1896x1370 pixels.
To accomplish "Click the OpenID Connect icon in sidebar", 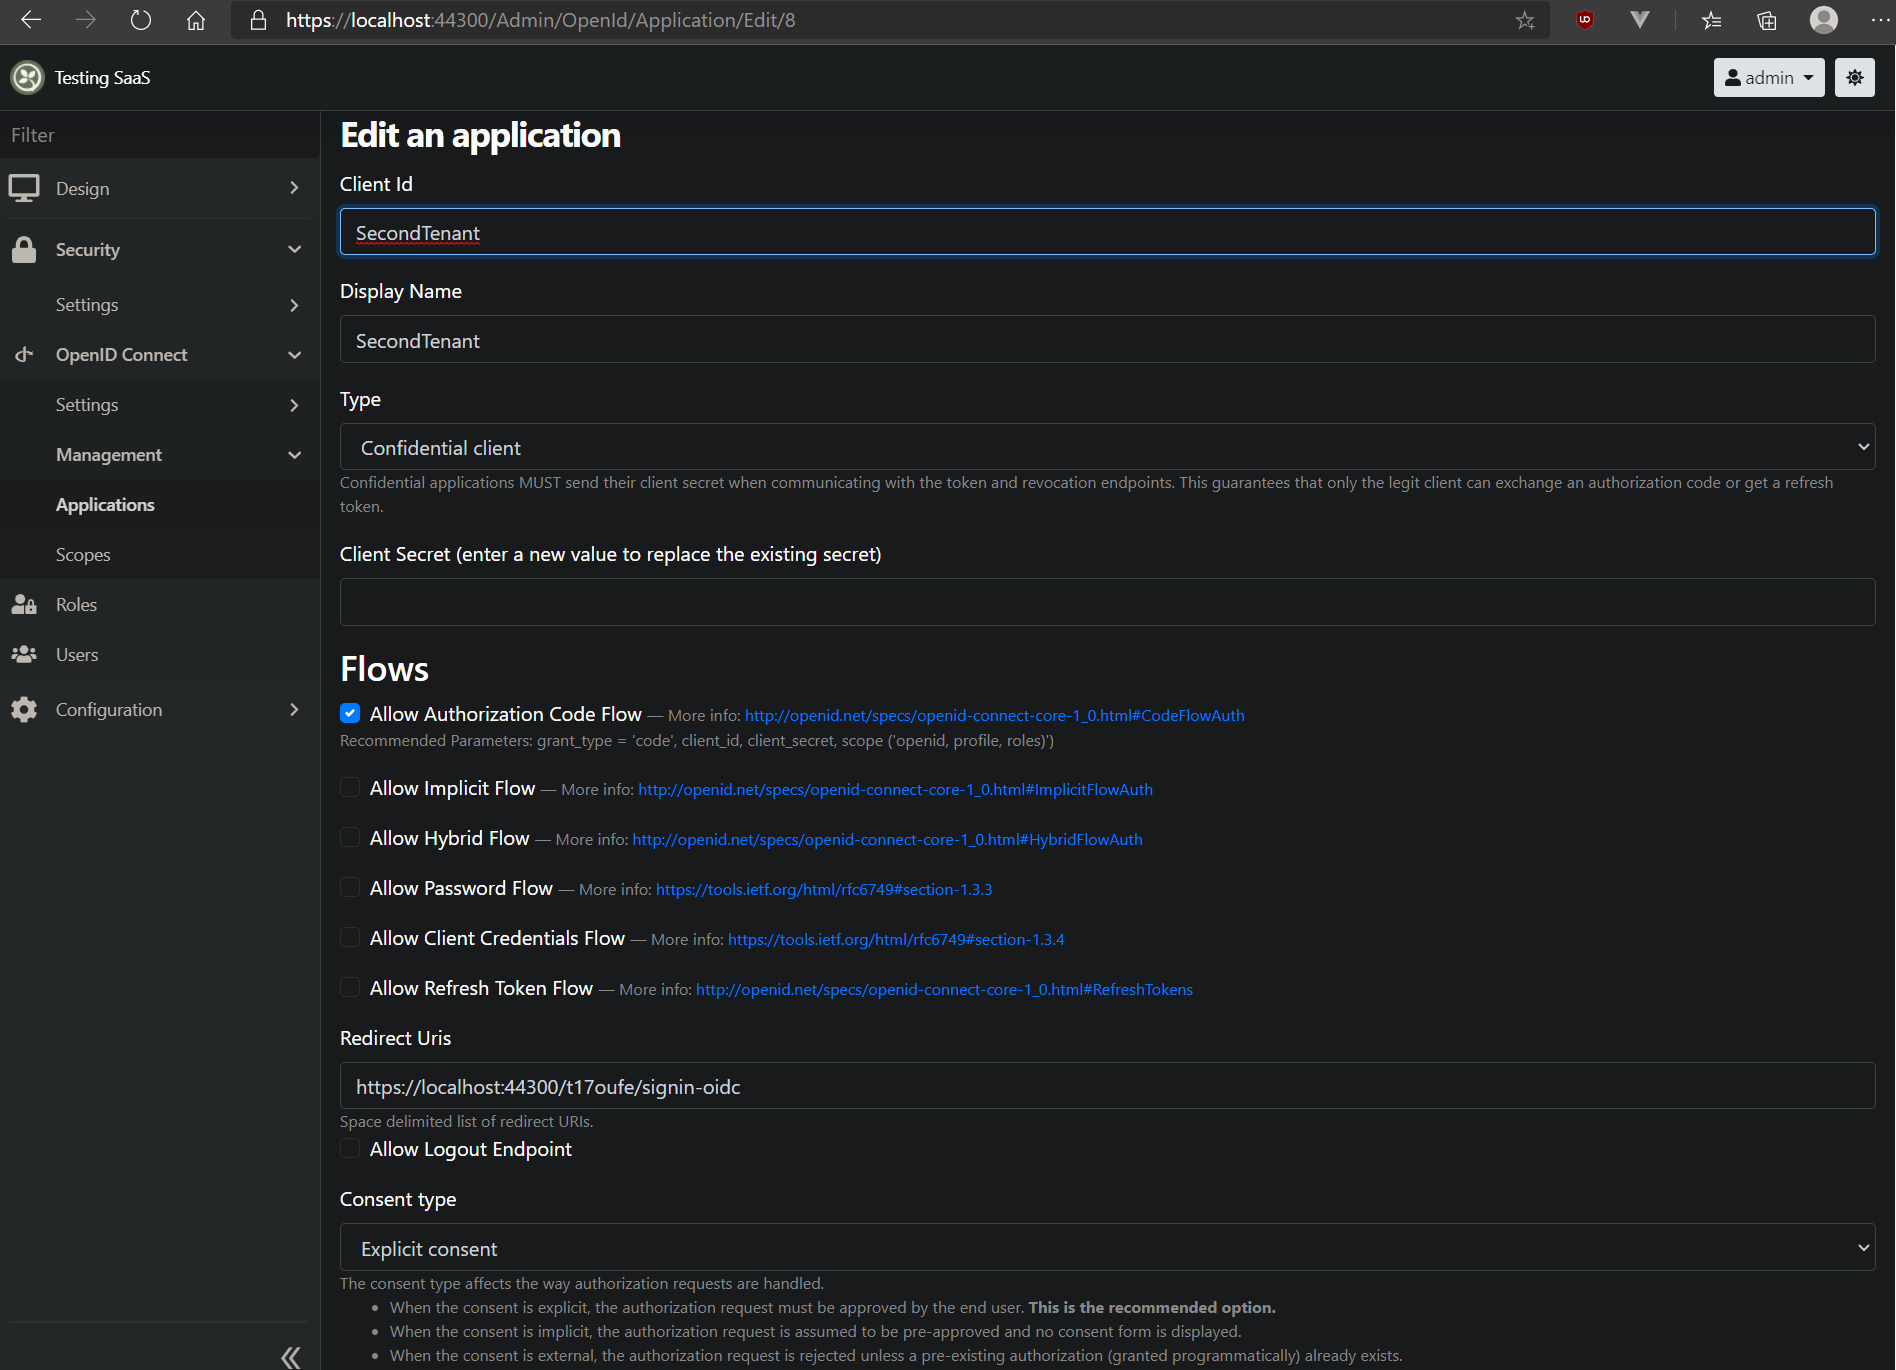I will point(24,355).
